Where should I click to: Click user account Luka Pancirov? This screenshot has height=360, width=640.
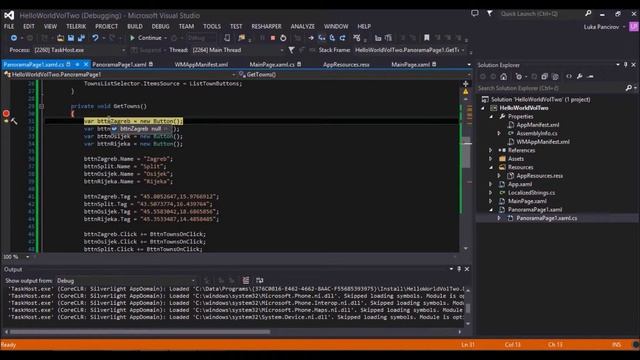(601, 27)
